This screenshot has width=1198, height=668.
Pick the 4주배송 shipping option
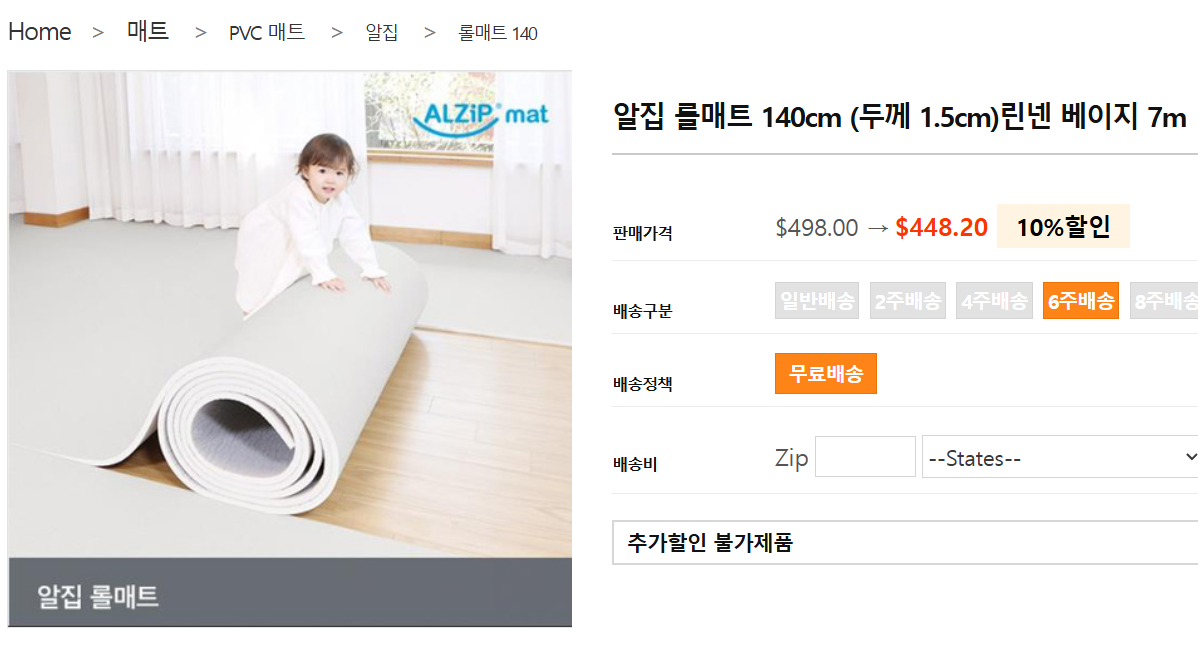994,301
